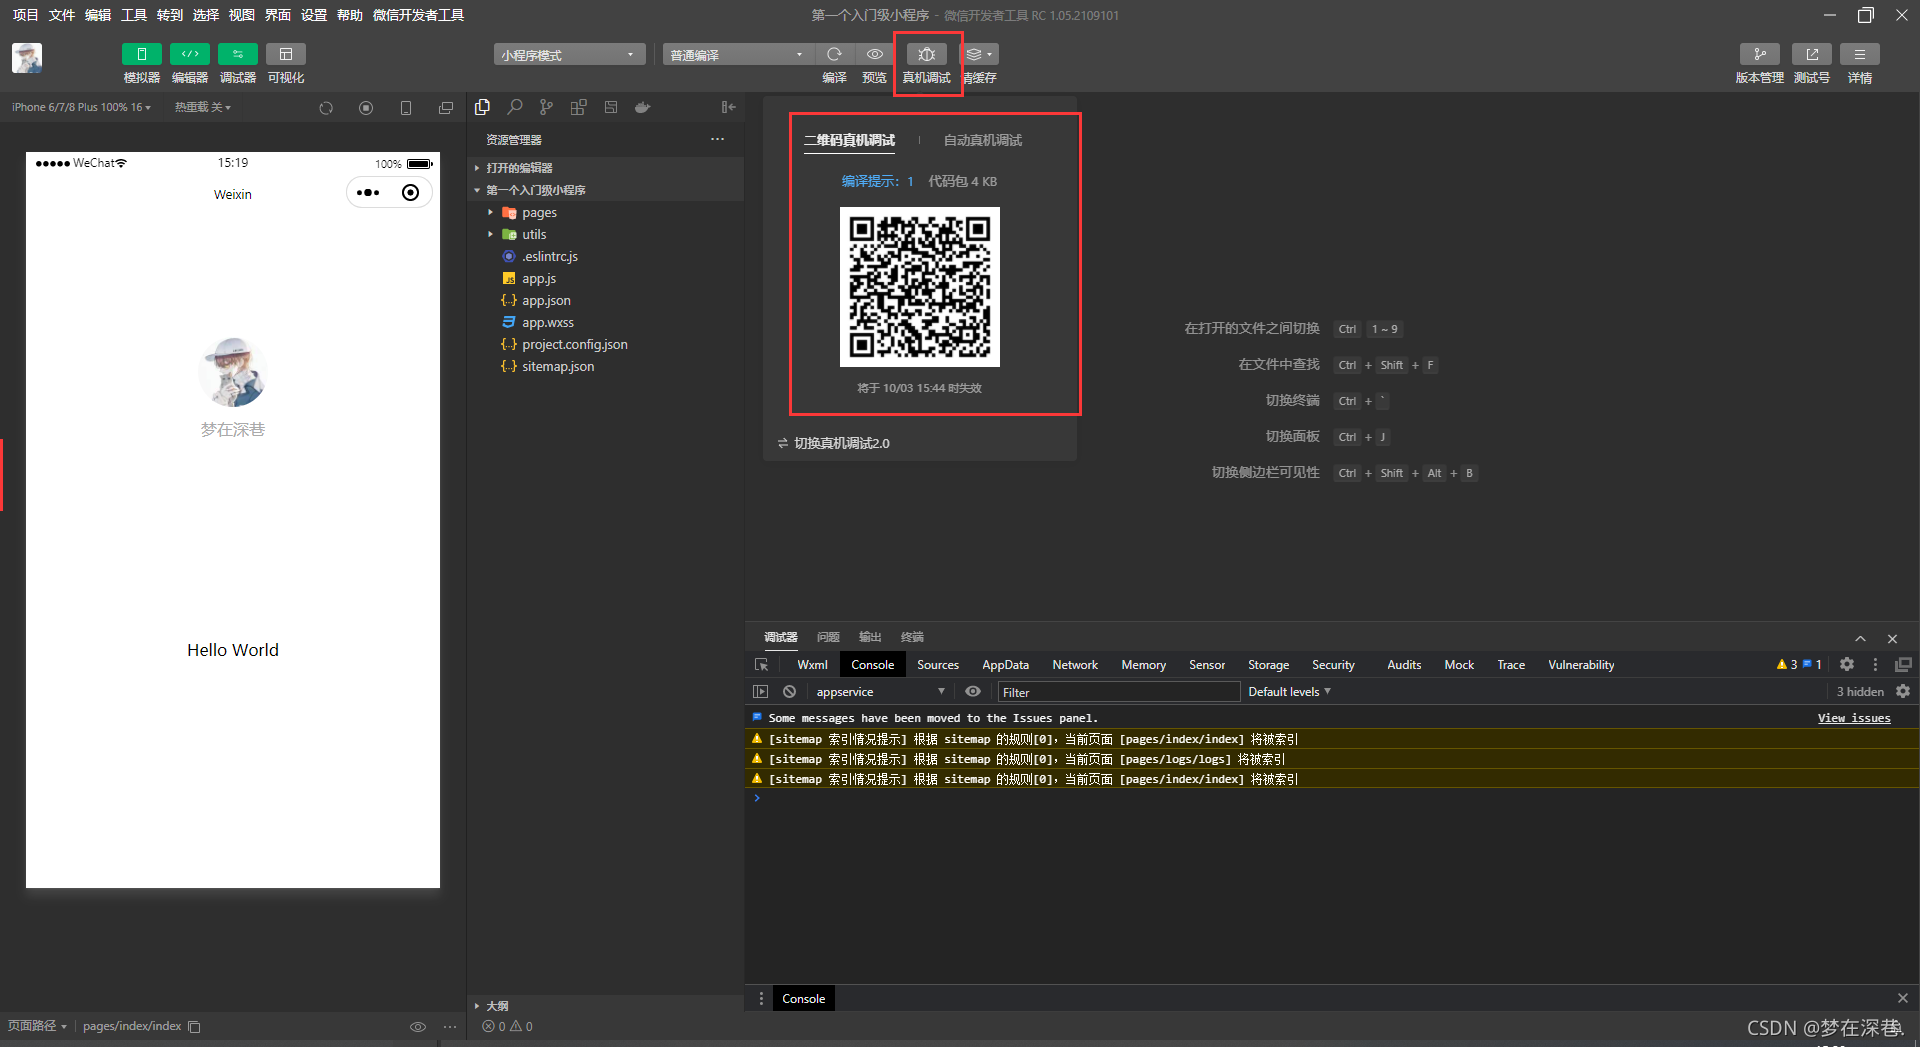The width and height of the screenshot is (1920, 1047).
Task: Switch to the Wxml tab
Action: pyautogui.click(x=812, y=665)
